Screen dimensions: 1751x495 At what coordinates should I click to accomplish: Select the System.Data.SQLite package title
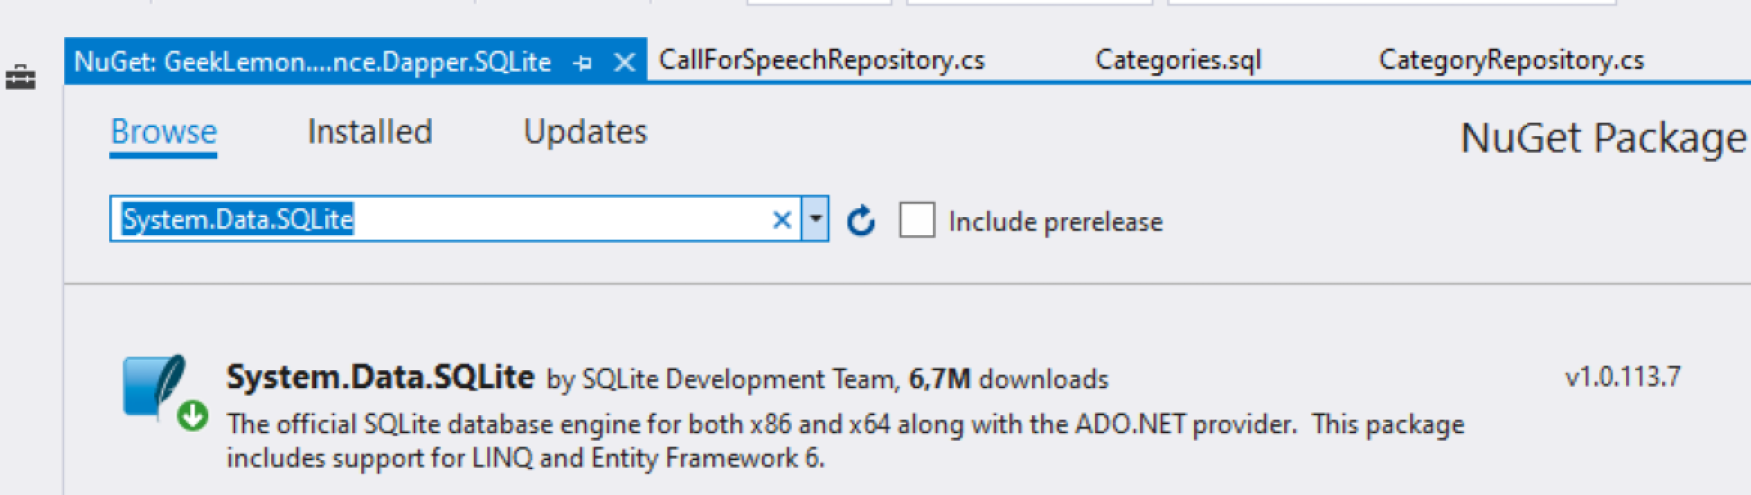pos(380,377)
